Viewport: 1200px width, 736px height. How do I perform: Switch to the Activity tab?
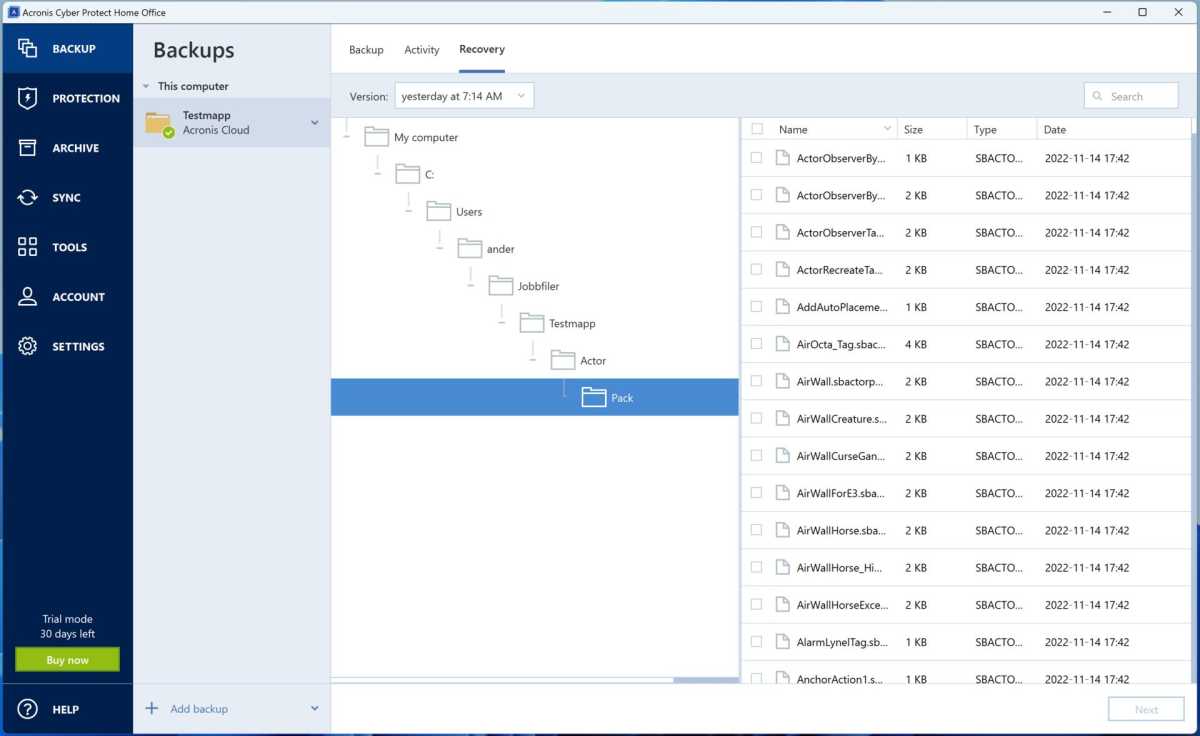click(422, 49)
